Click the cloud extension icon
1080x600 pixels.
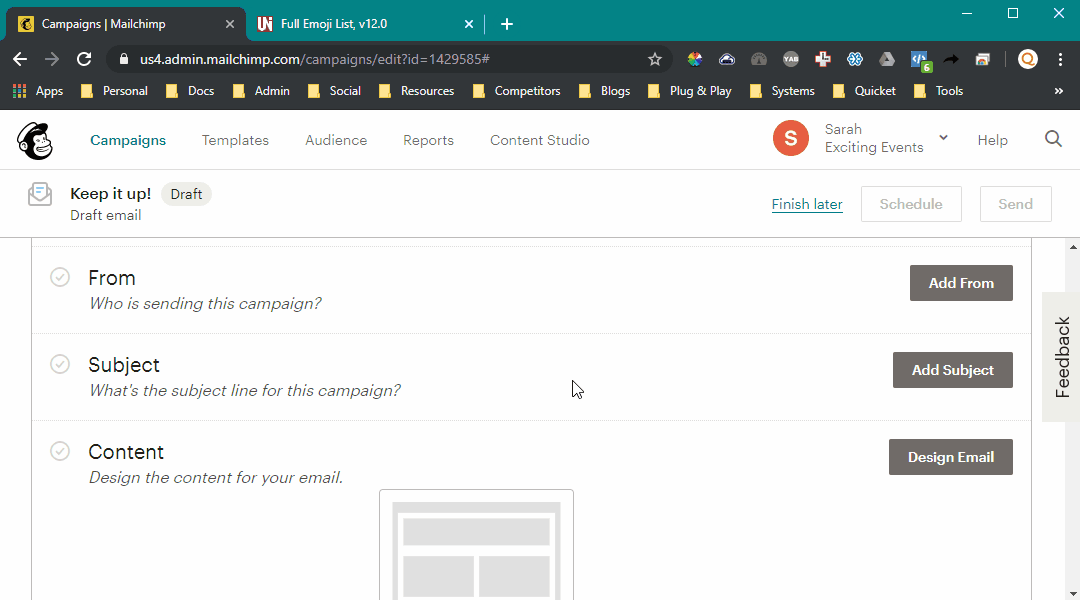(x=727, y=59)
